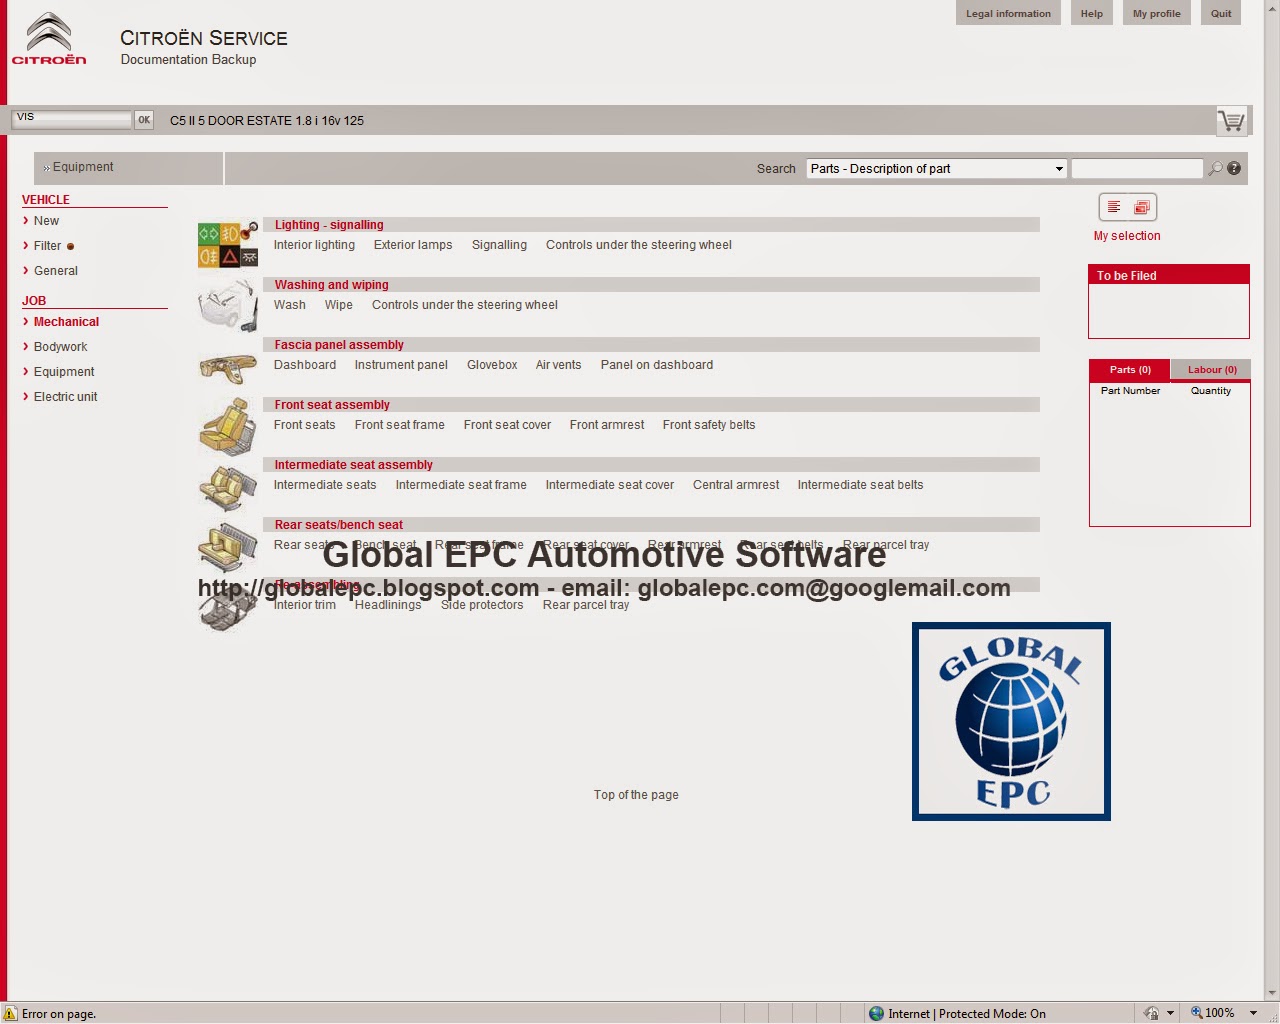Click the Top of the page link
The image size is (1280, 1024).
[636, 795]
